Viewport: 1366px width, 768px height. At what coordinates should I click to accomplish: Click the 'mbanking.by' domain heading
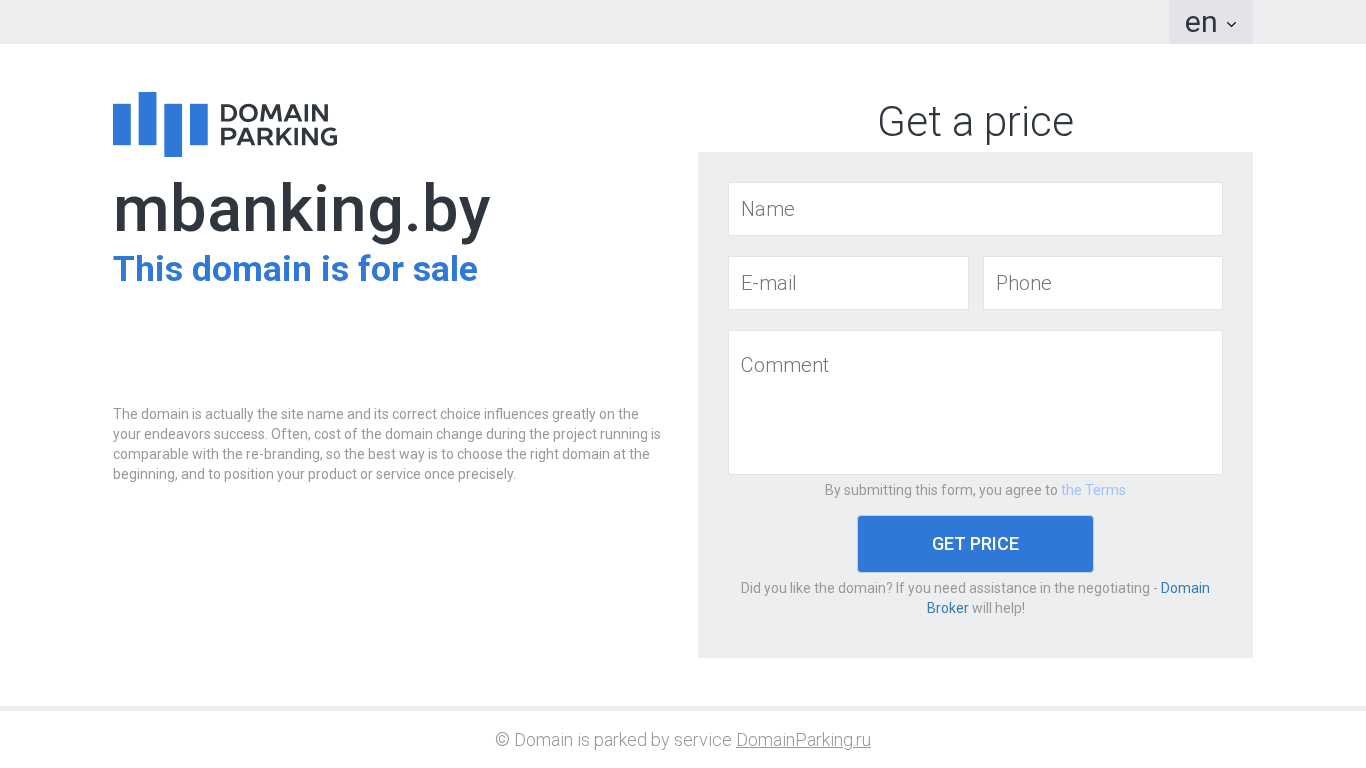[x=301, y=210]
